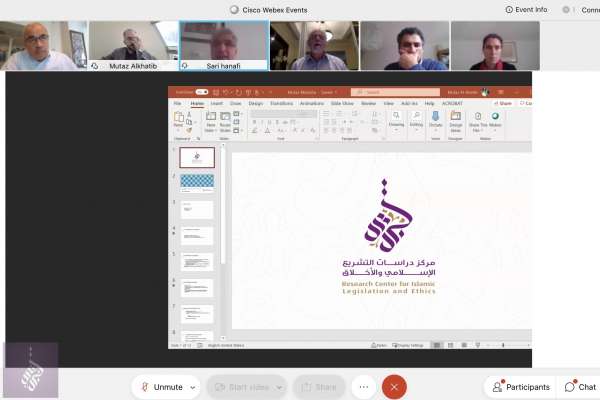Leave the event with red X button
The width and height of the screenshot is (600, 400).
394,387
